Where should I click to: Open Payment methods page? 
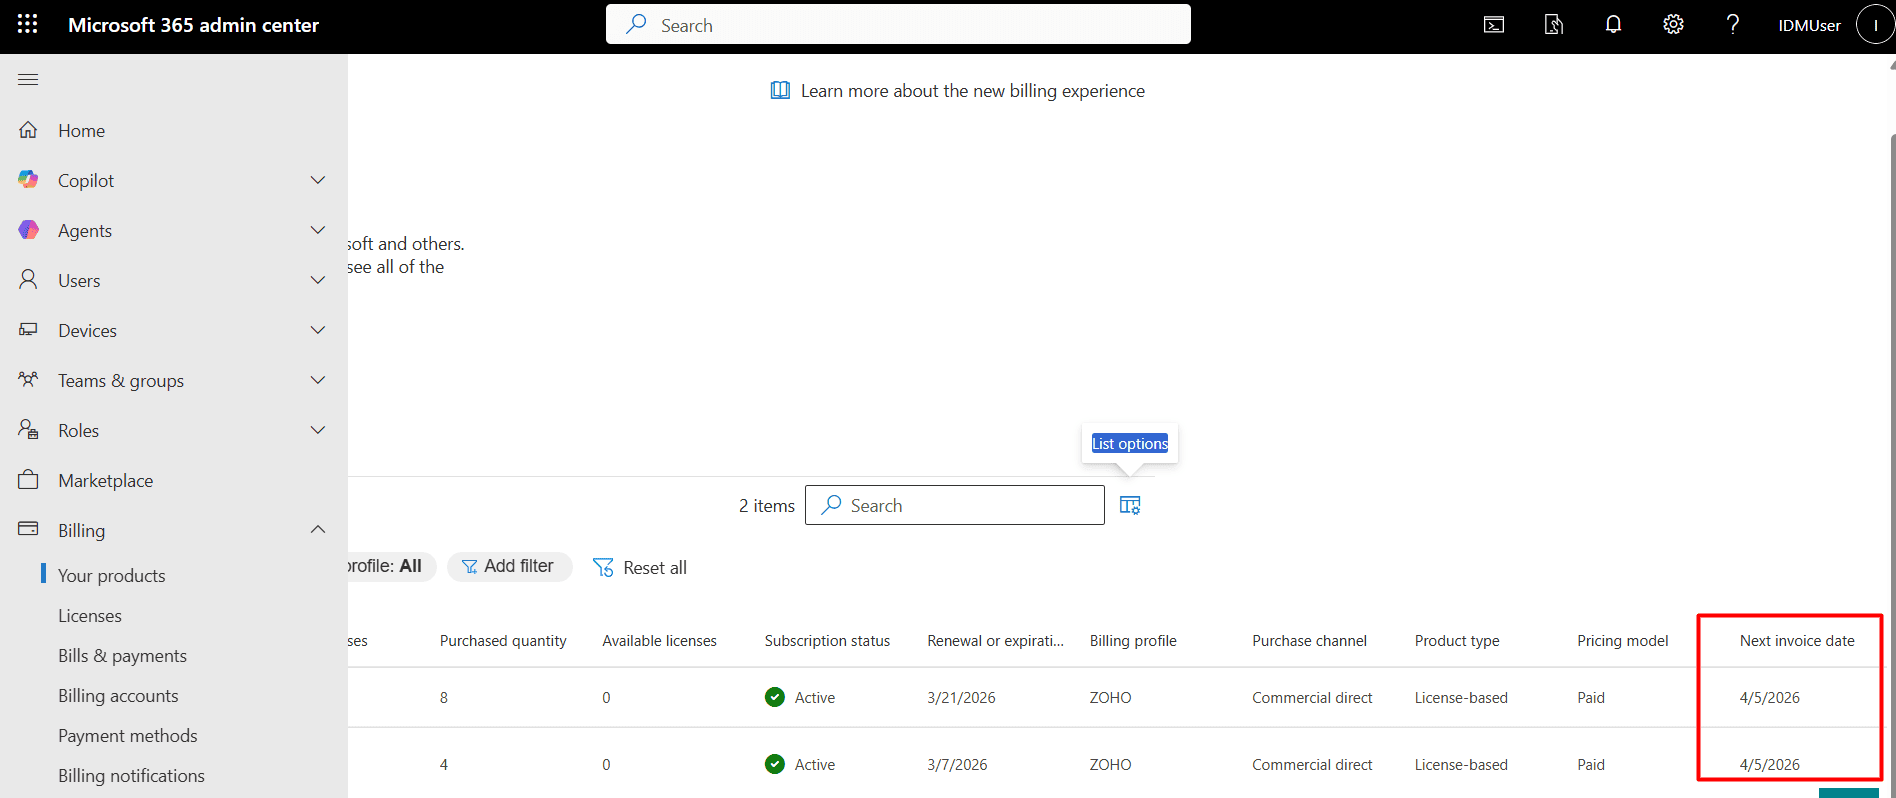coord(127,735)
